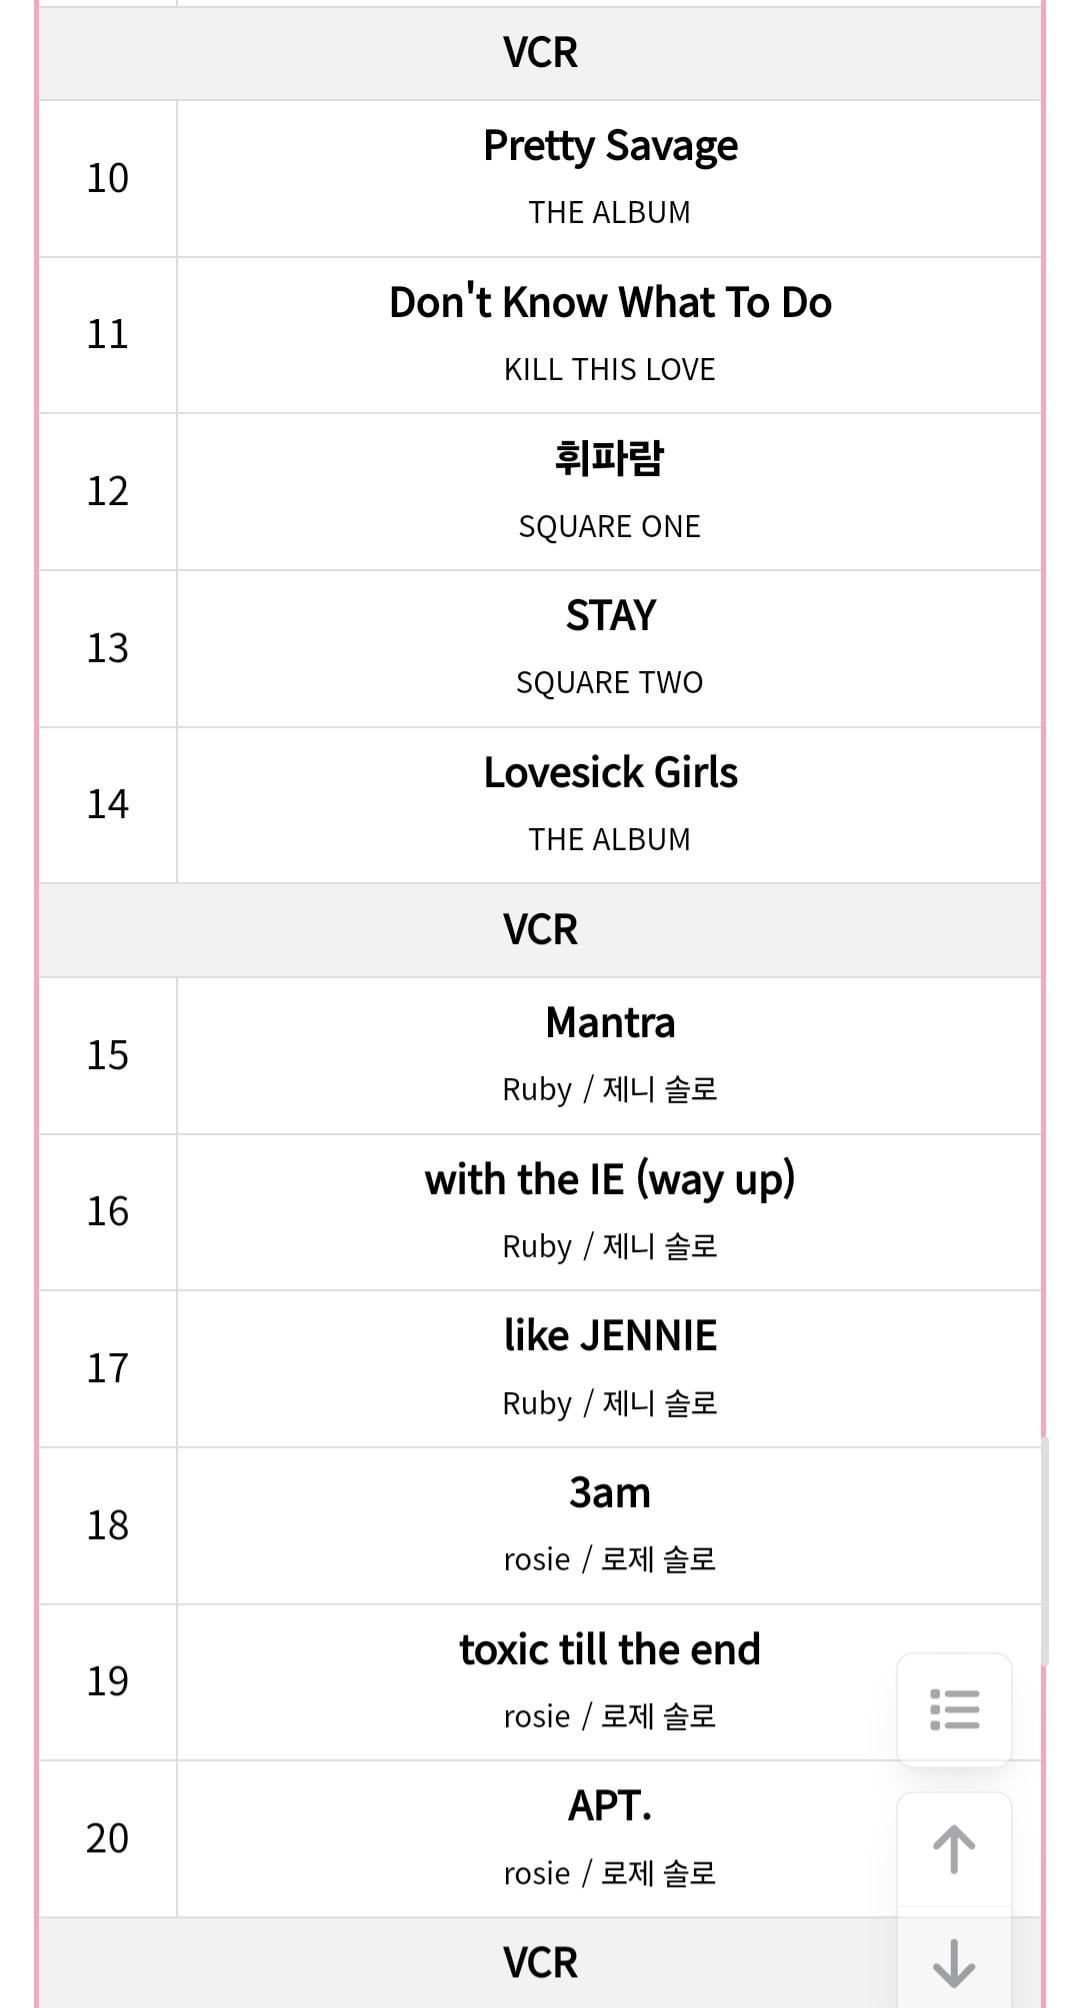Click the page scrollbar on right edge

tap(1044, 1550)
